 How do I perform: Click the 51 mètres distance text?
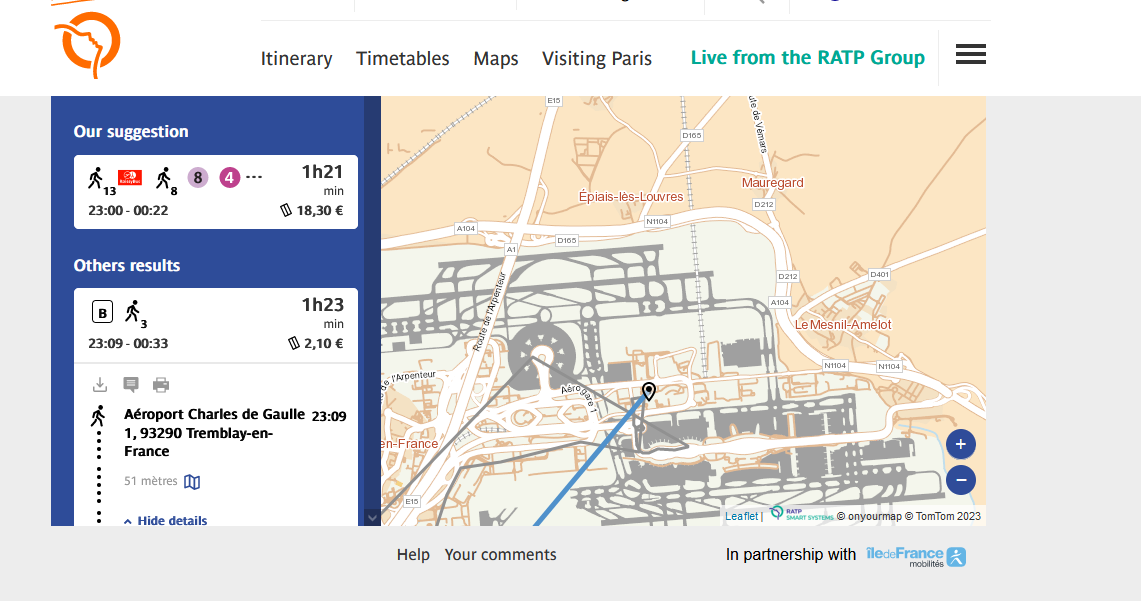[x=151, y=481]
